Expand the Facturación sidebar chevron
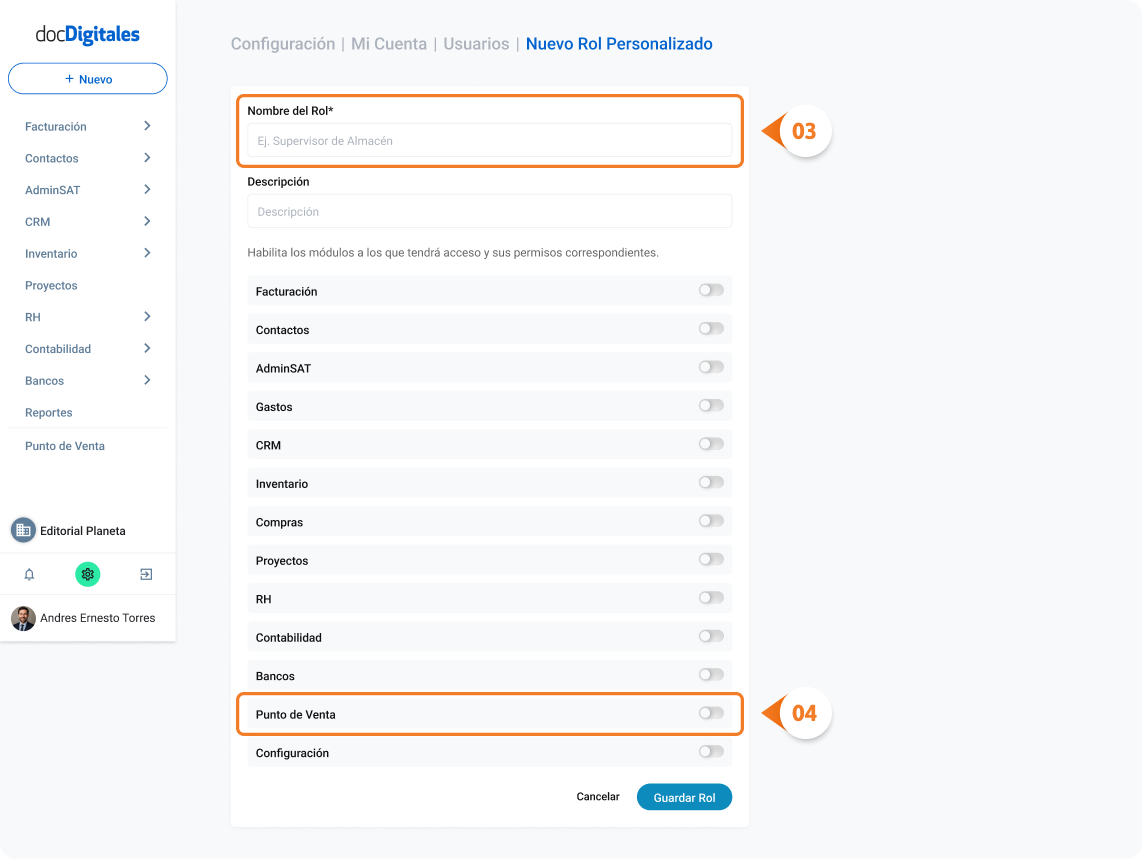This screenshot has width=1142, height=859. (x=147, y=126)
